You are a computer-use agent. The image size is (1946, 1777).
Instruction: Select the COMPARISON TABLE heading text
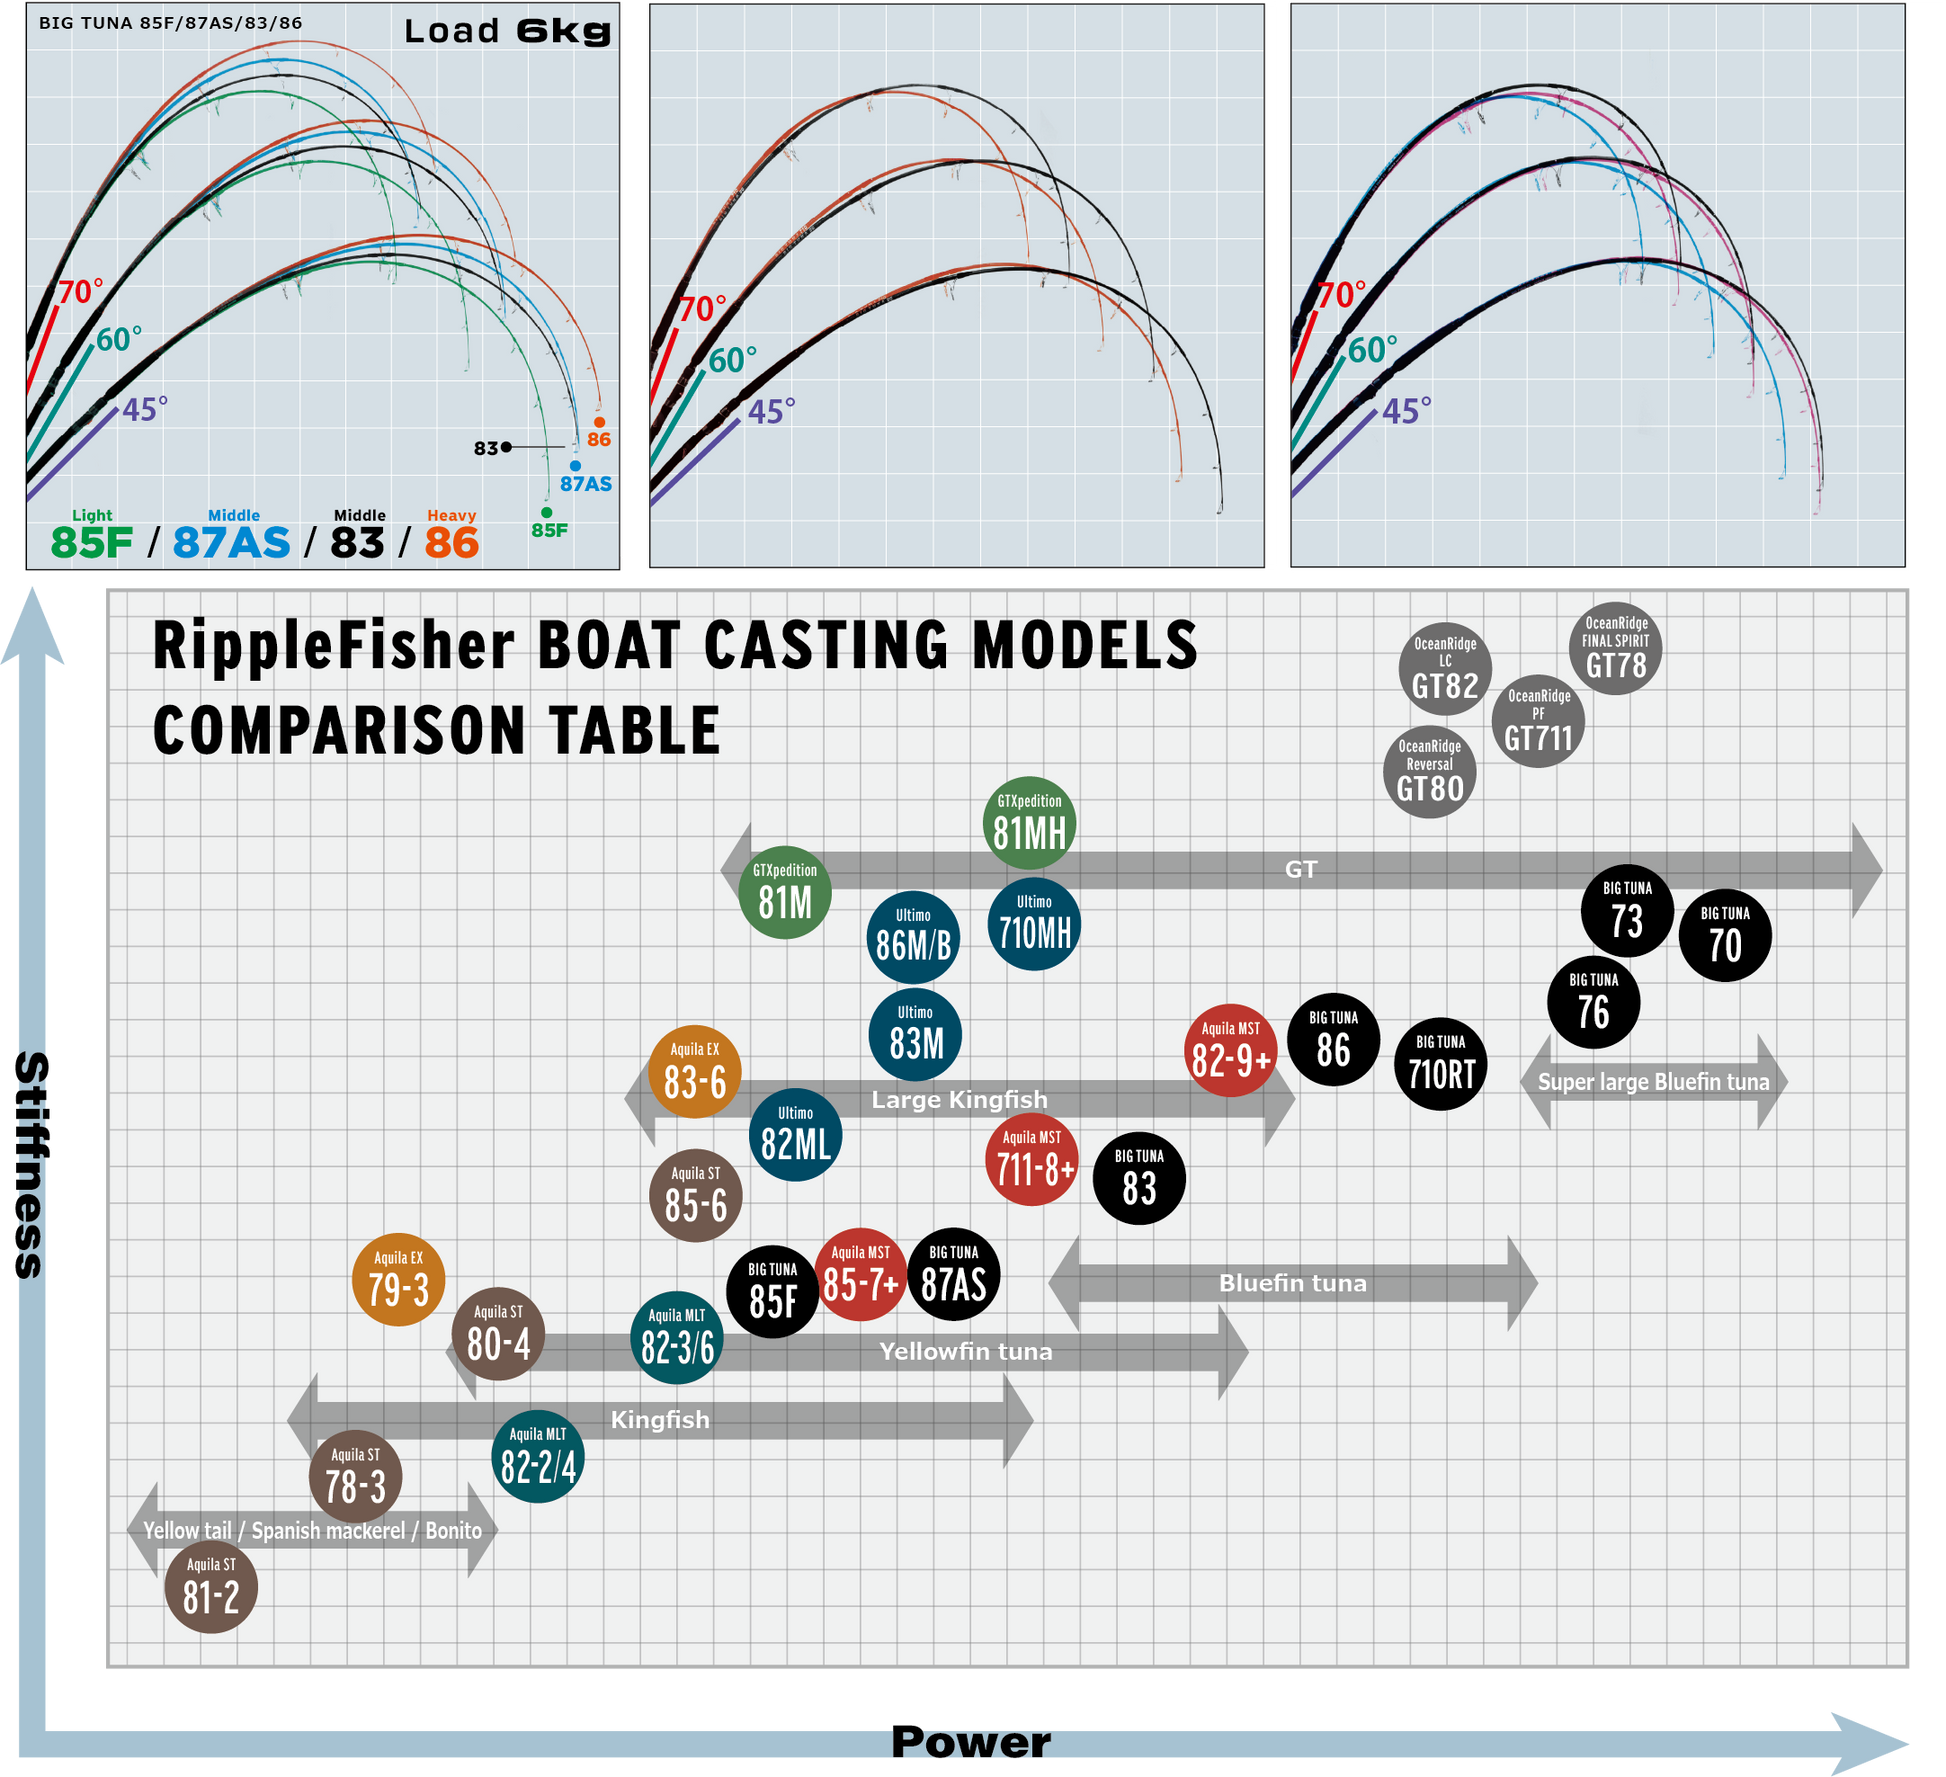(436, 730)
